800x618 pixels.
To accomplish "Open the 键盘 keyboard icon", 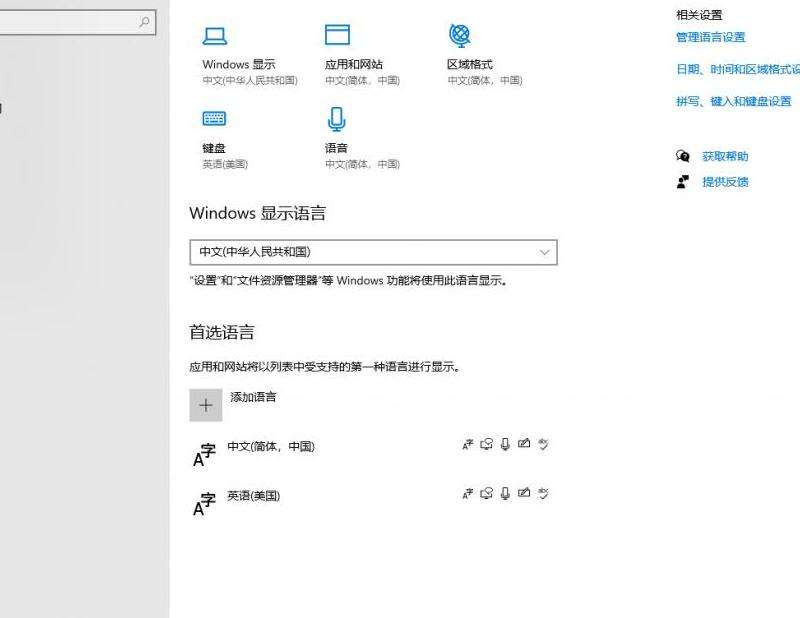I will [x=214, y=118].
